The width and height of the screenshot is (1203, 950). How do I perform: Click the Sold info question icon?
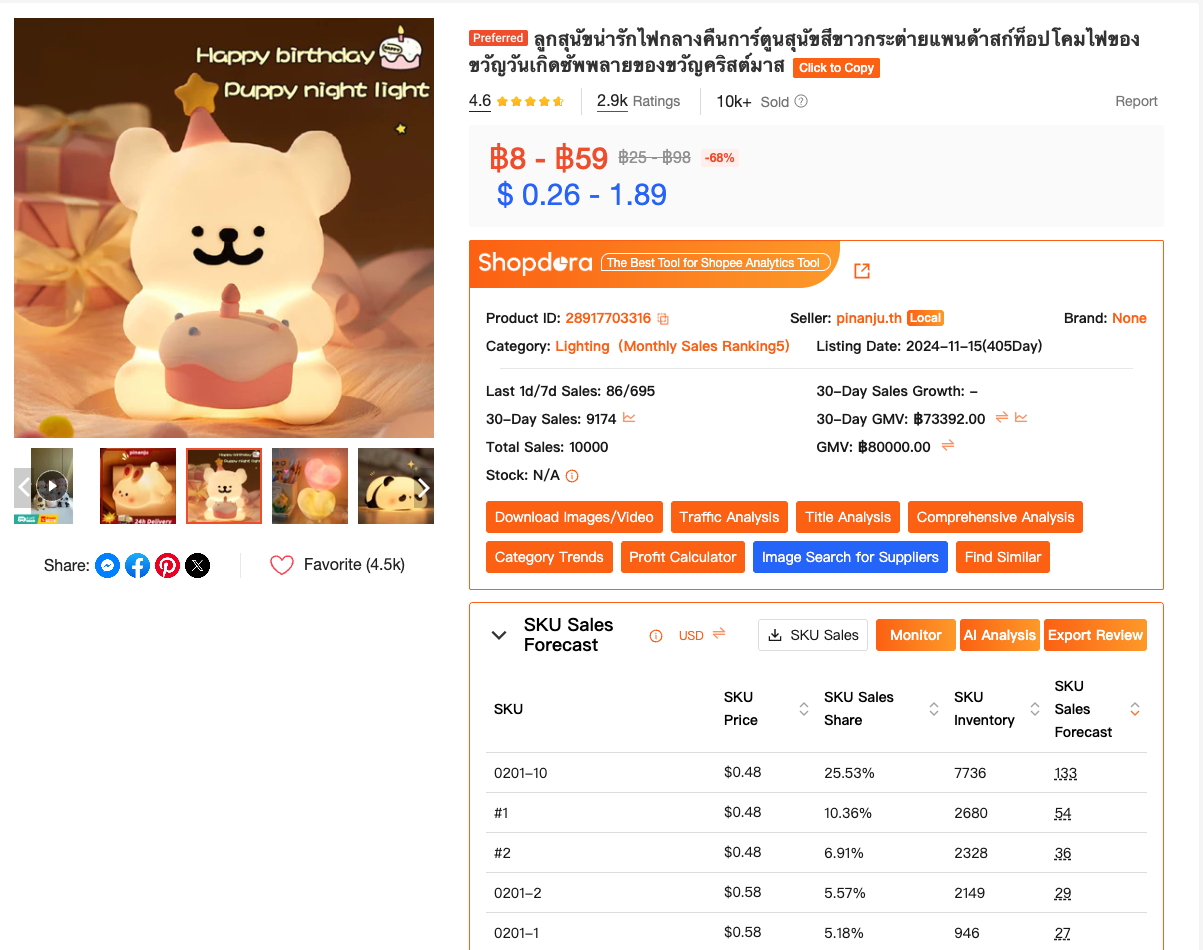(801, 101)
